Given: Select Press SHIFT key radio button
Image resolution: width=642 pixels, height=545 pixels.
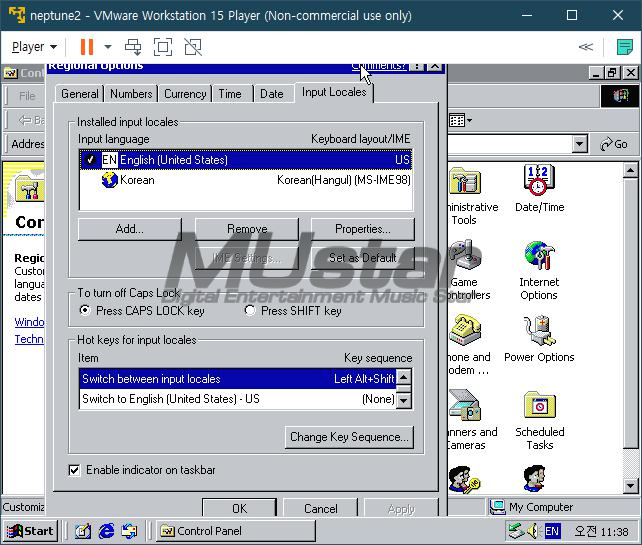Looking at the screenshot, I should tap(250, 310).
